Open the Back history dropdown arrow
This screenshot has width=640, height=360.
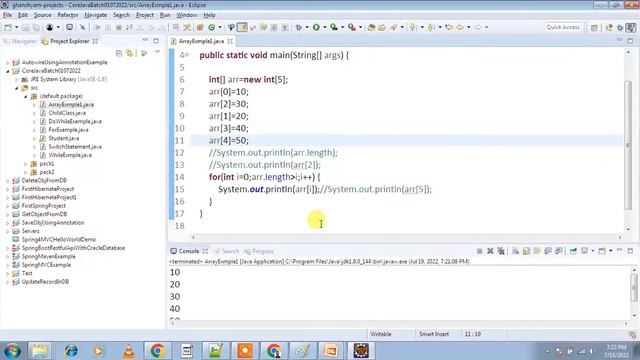click(469, 27)
